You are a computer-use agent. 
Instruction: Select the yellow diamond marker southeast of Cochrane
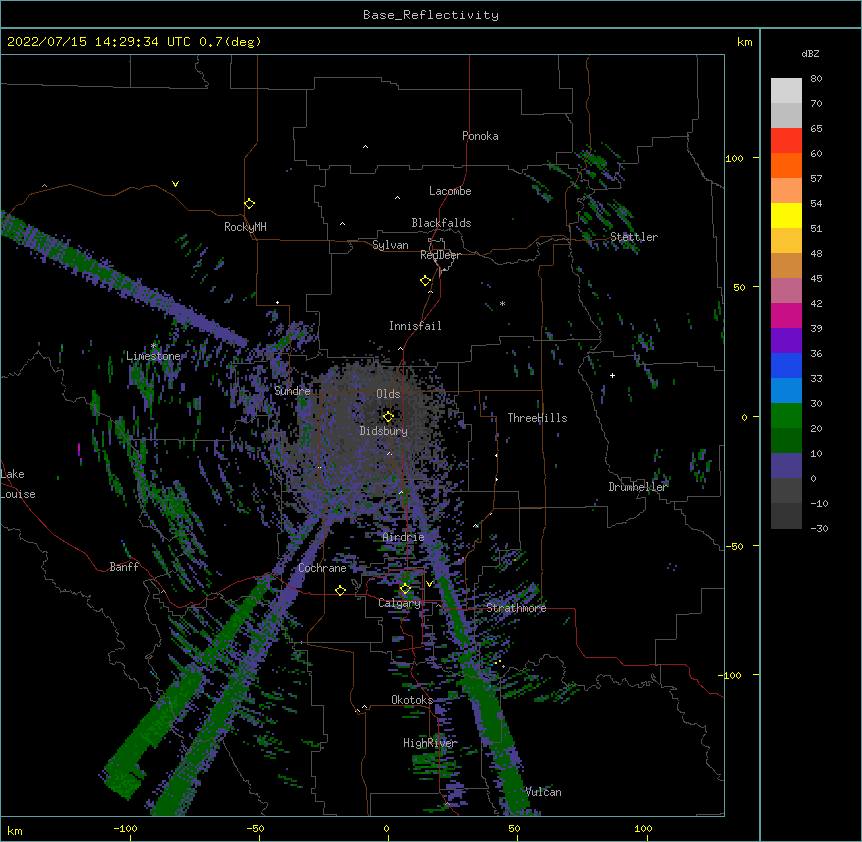[x=340, y=590]
